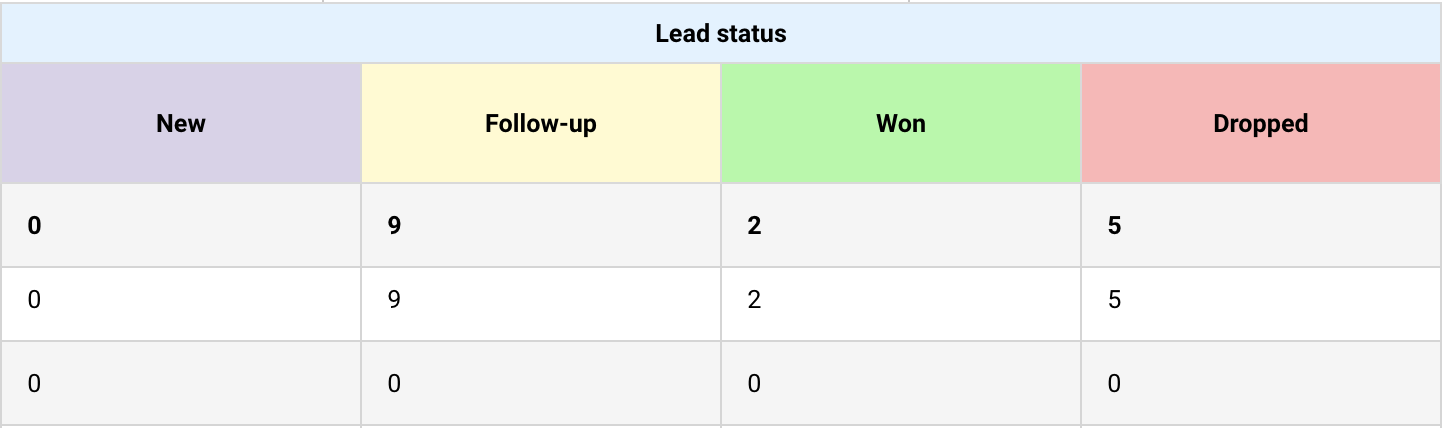Click third-row 0 in New column
Viewport: 1442px width, 428px height.
pyautogui.click(x=35, y=384)
